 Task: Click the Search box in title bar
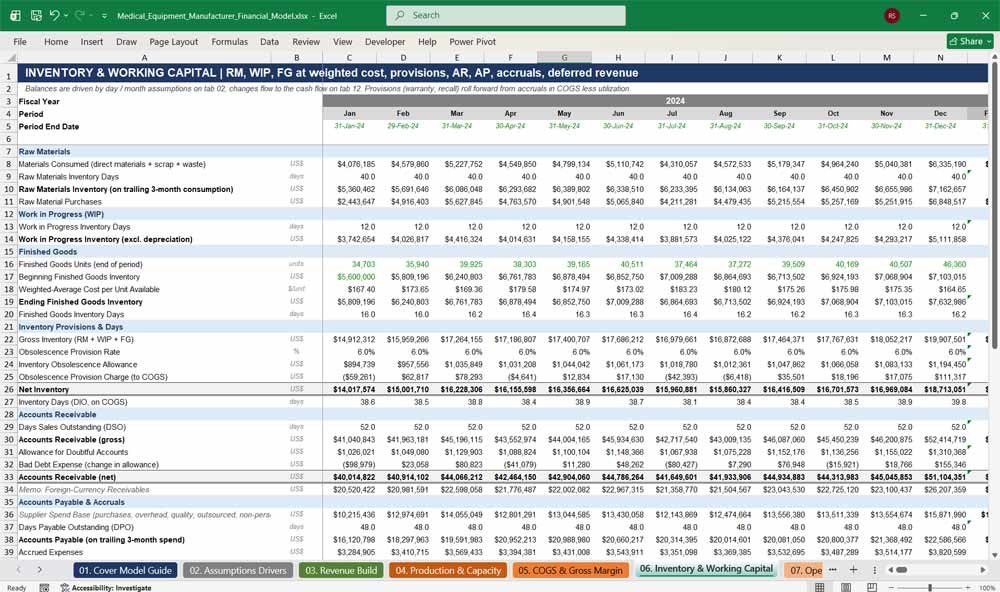(506, 15)
